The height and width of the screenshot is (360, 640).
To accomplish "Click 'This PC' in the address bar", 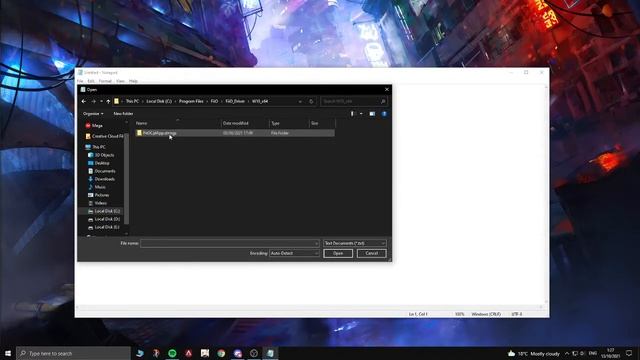I will pos(132,101).
